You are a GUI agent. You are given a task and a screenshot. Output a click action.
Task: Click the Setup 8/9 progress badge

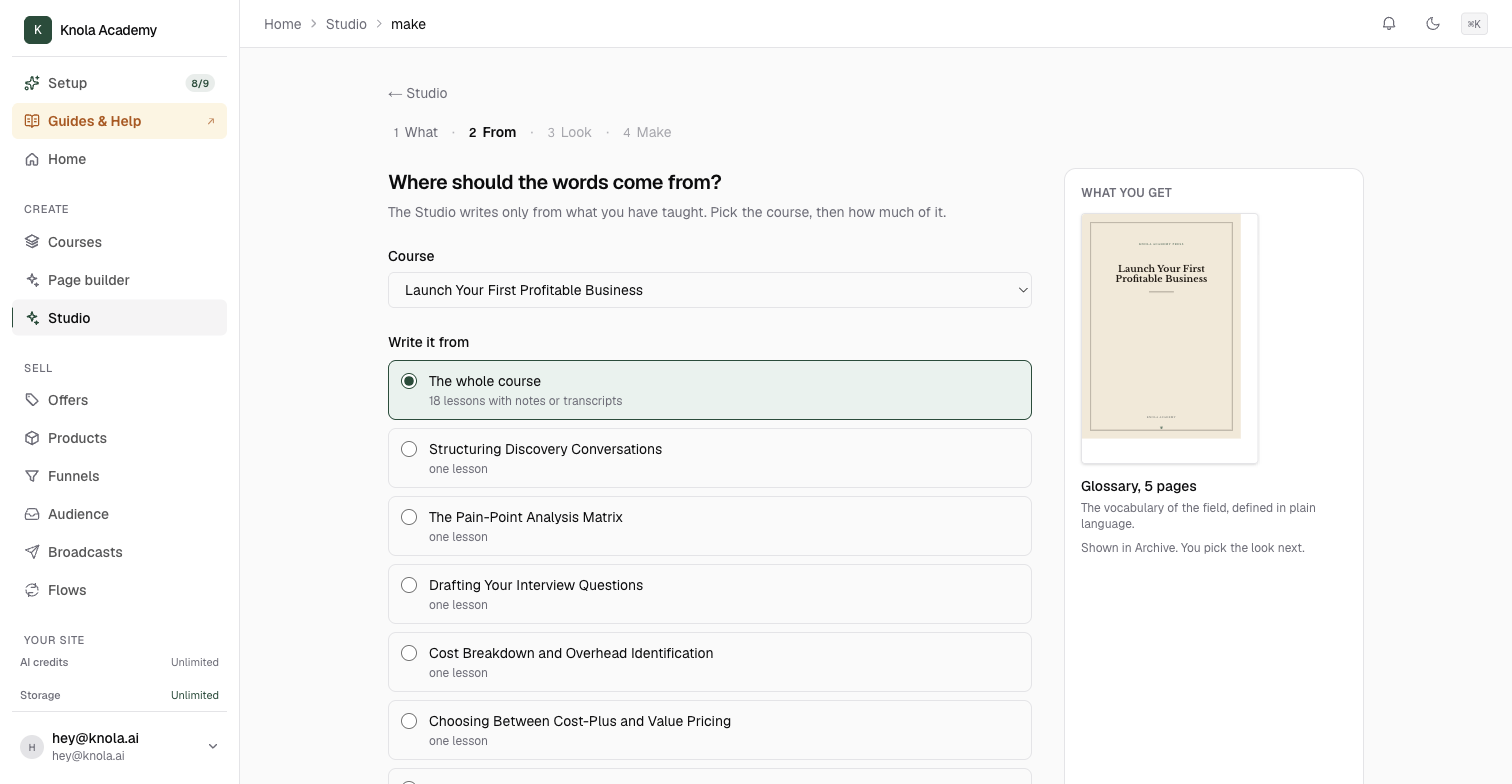pos(200,83)
